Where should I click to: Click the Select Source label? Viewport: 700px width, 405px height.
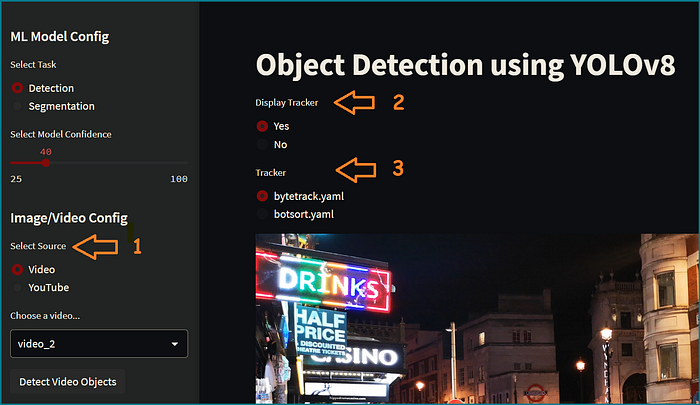pyautogui.click(x=38, y=246)
